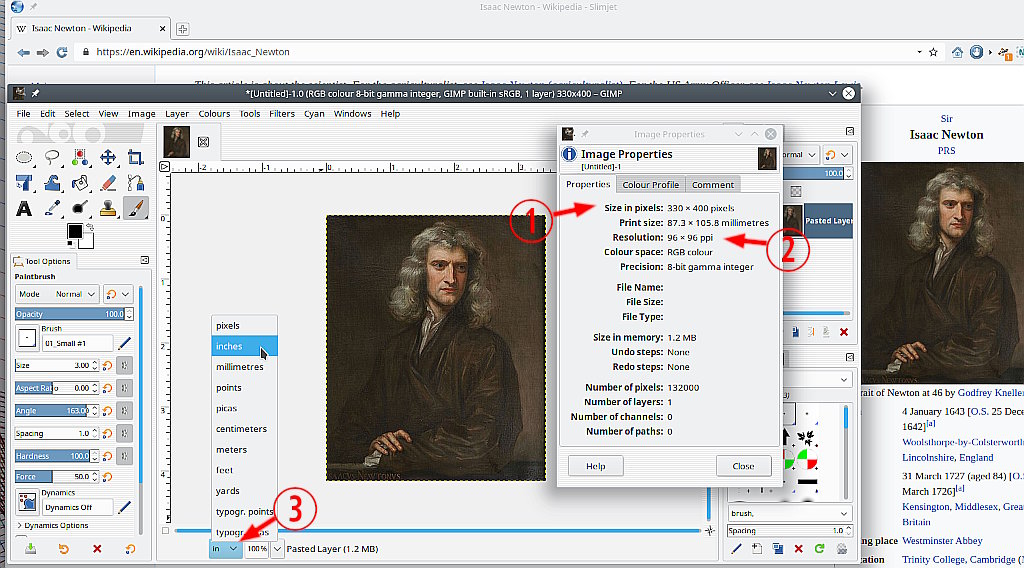The width and height of the screenshot is (1024, 568).
Task: Select the Free Select lasso tool
Action: tap(52, 158)
